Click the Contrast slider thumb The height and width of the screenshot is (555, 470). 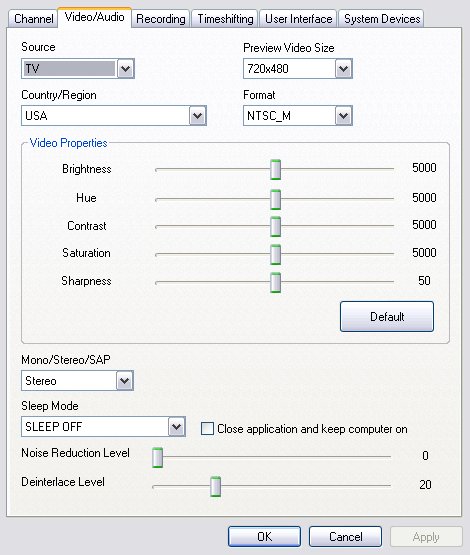tap(275, 227)
